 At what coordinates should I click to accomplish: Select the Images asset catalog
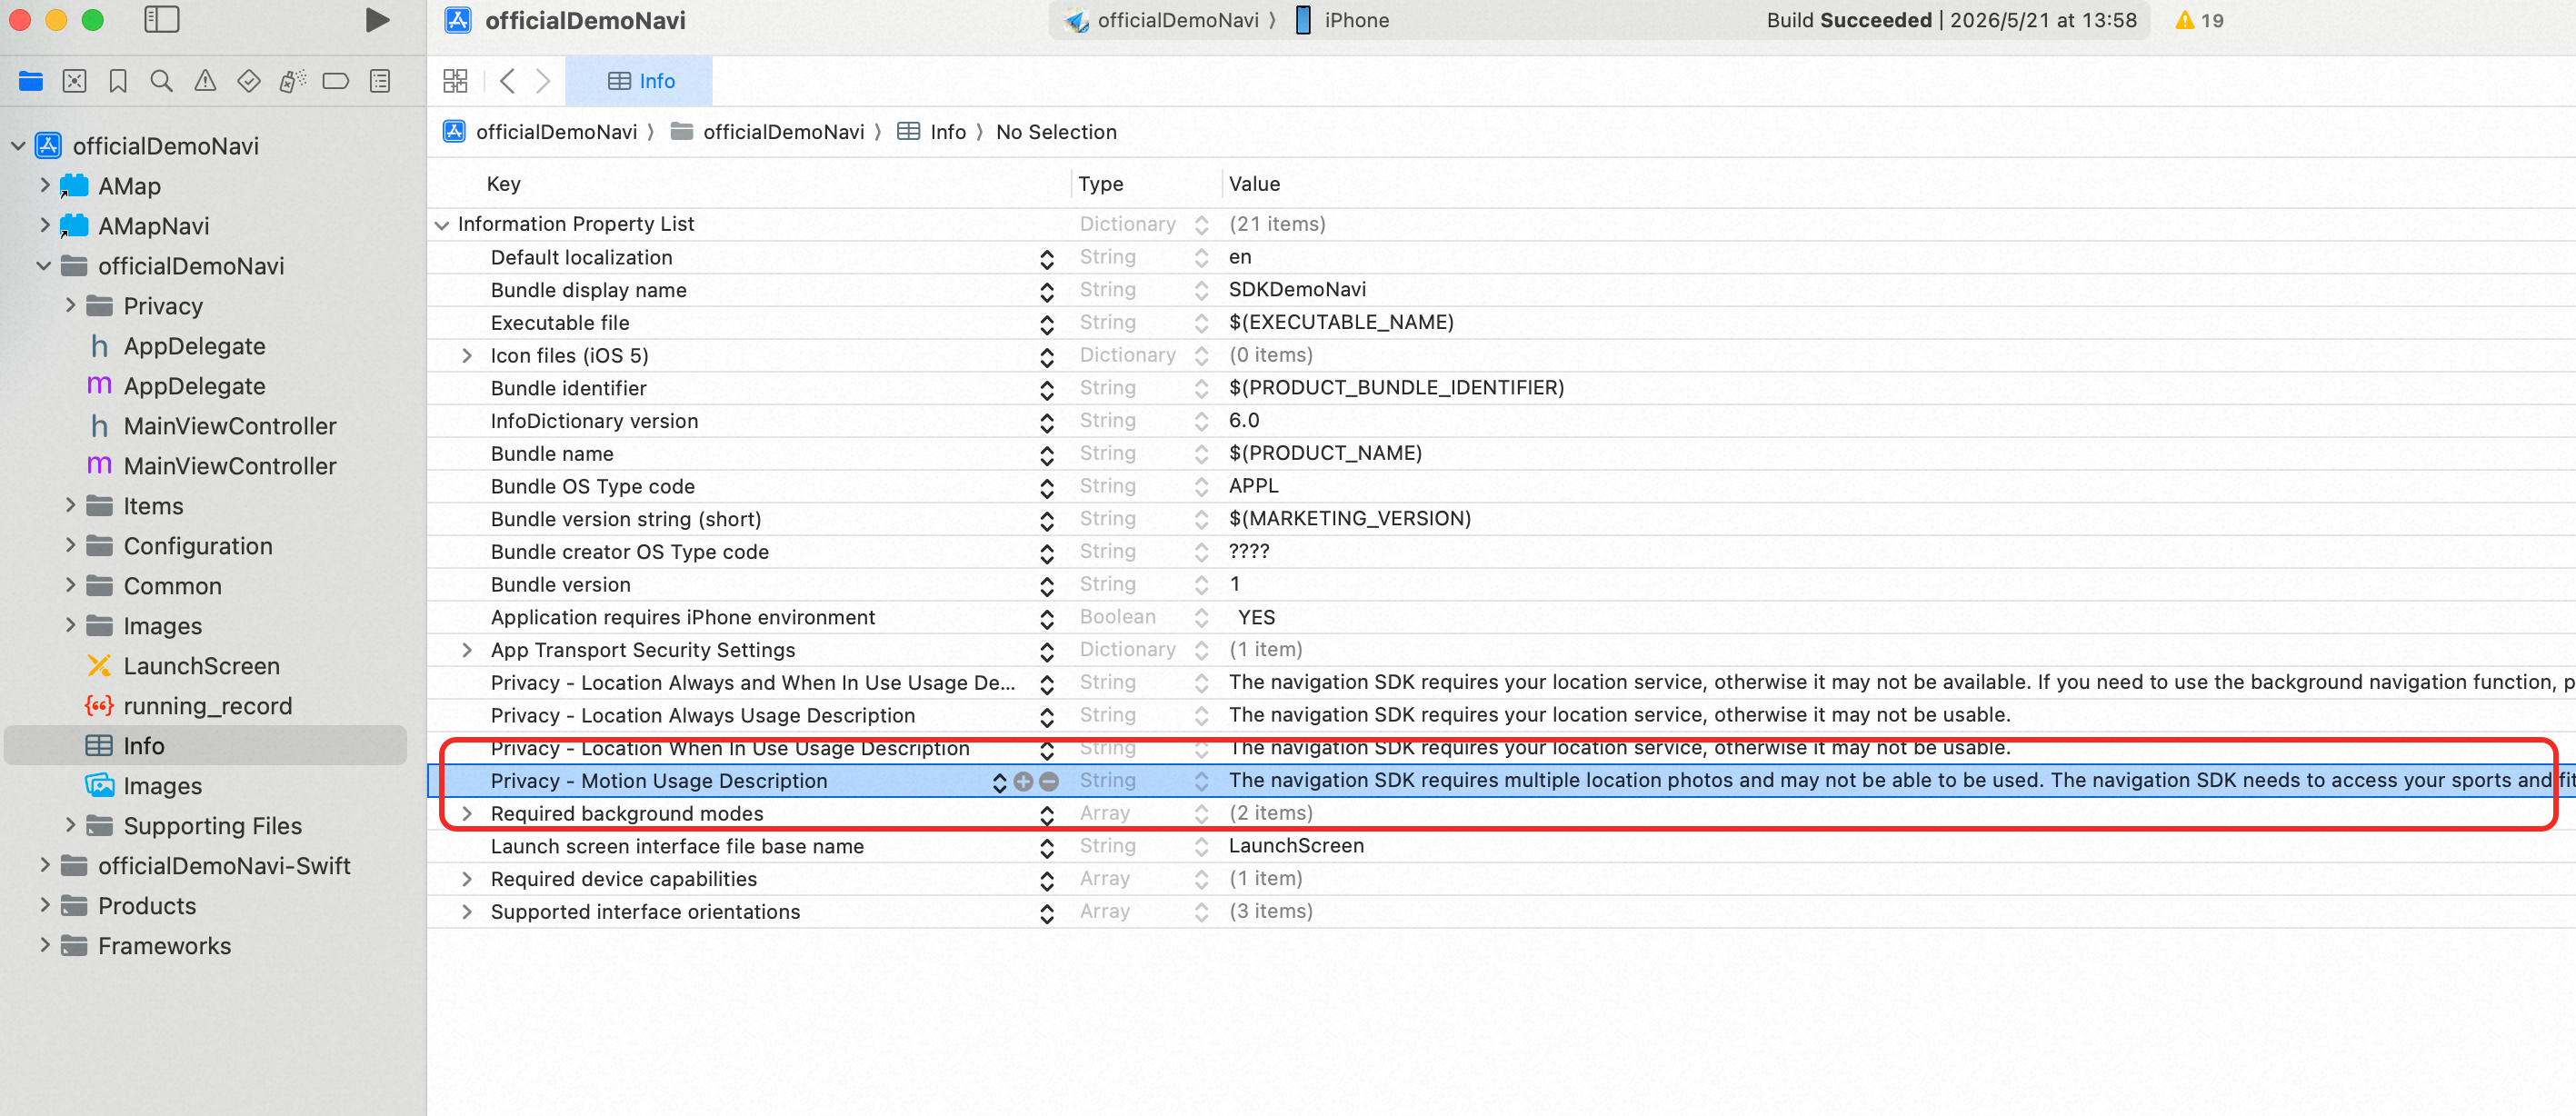click(144, 786)
